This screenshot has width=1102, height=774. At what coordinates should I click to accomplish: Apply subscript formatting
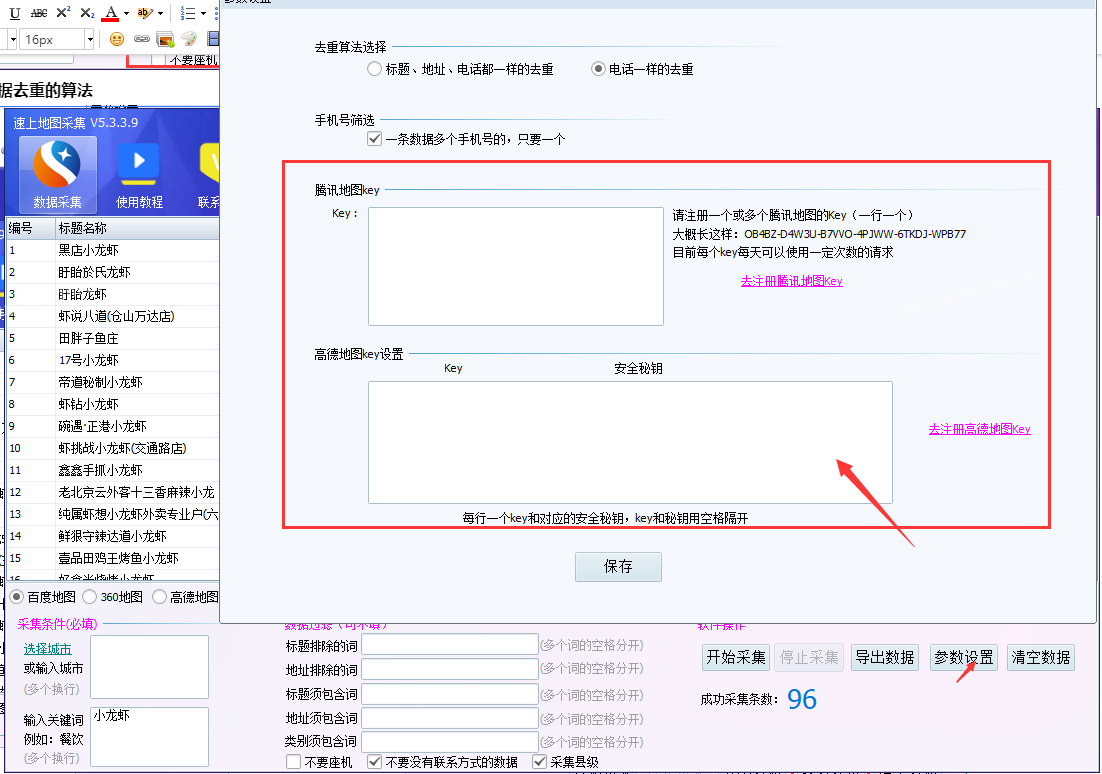tap(87, 13)
